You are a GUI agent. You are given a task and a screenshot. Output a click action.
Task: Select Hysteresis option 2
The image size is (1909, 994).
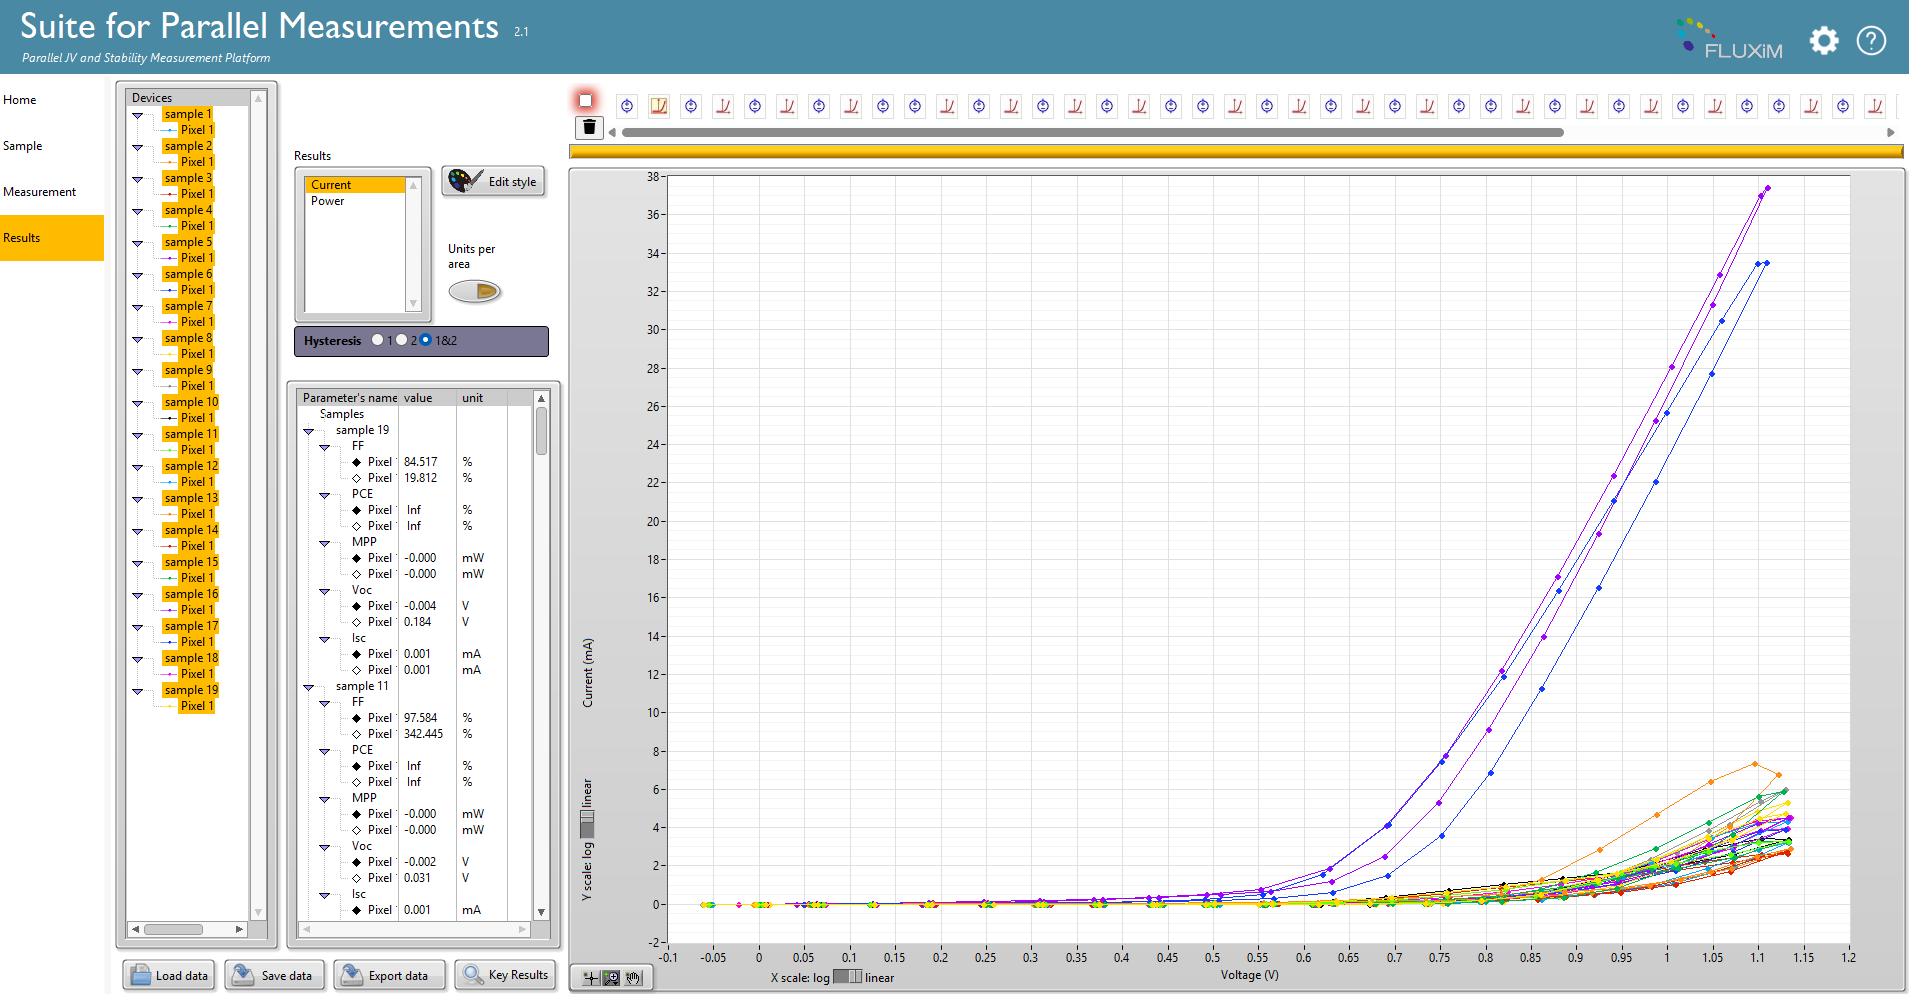[401, 340]
